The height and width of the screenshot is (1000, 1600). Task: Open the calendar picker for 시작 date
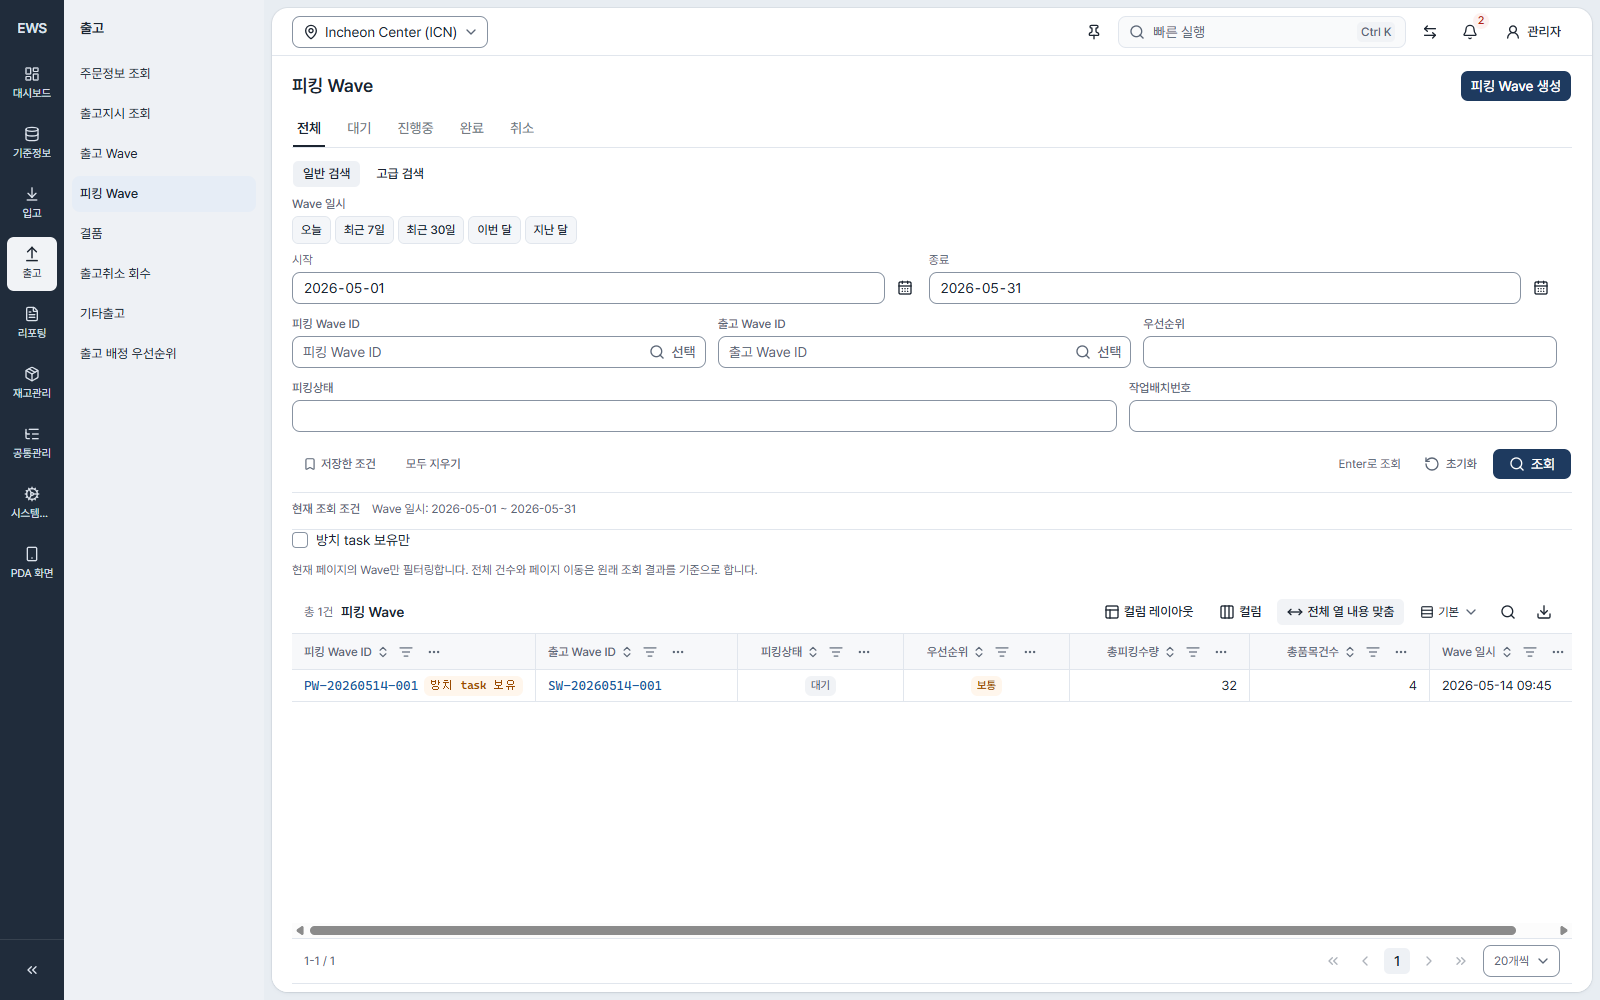905,288
